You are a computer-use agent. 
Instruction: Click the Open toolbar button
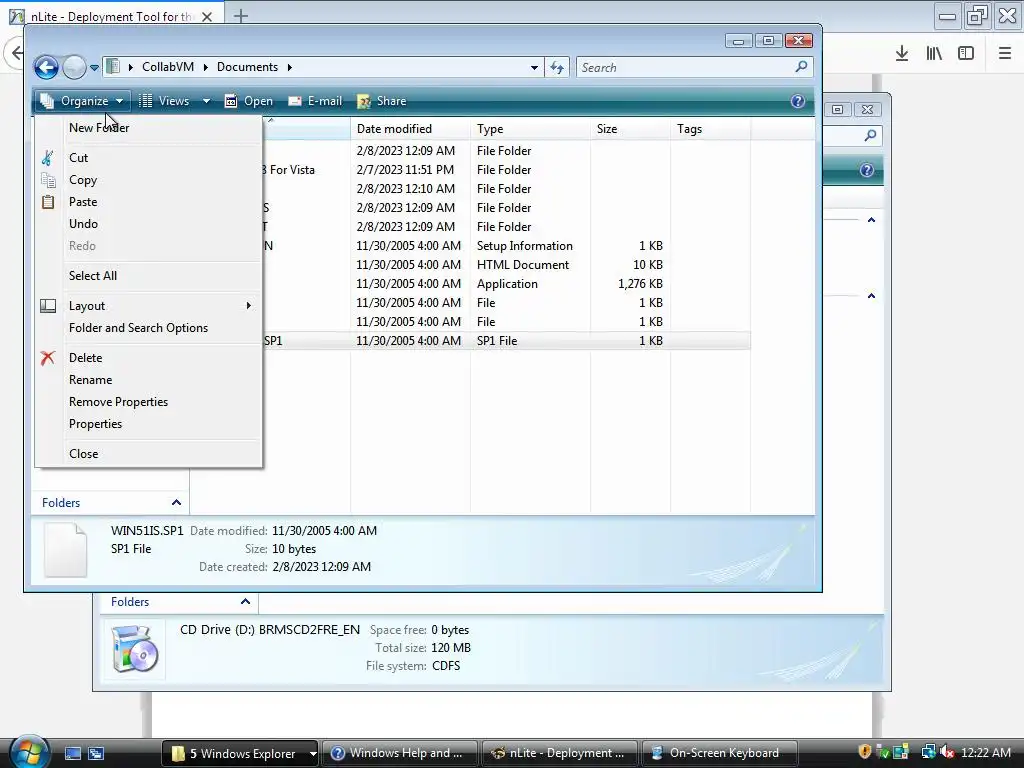[x=249, y=101]
